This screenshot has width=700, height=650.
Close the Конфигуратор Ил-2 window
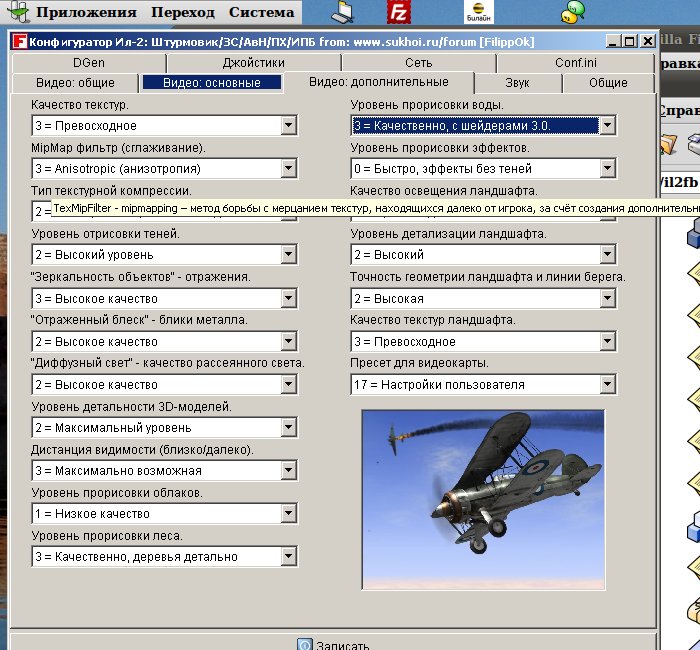tap(647, 42)
